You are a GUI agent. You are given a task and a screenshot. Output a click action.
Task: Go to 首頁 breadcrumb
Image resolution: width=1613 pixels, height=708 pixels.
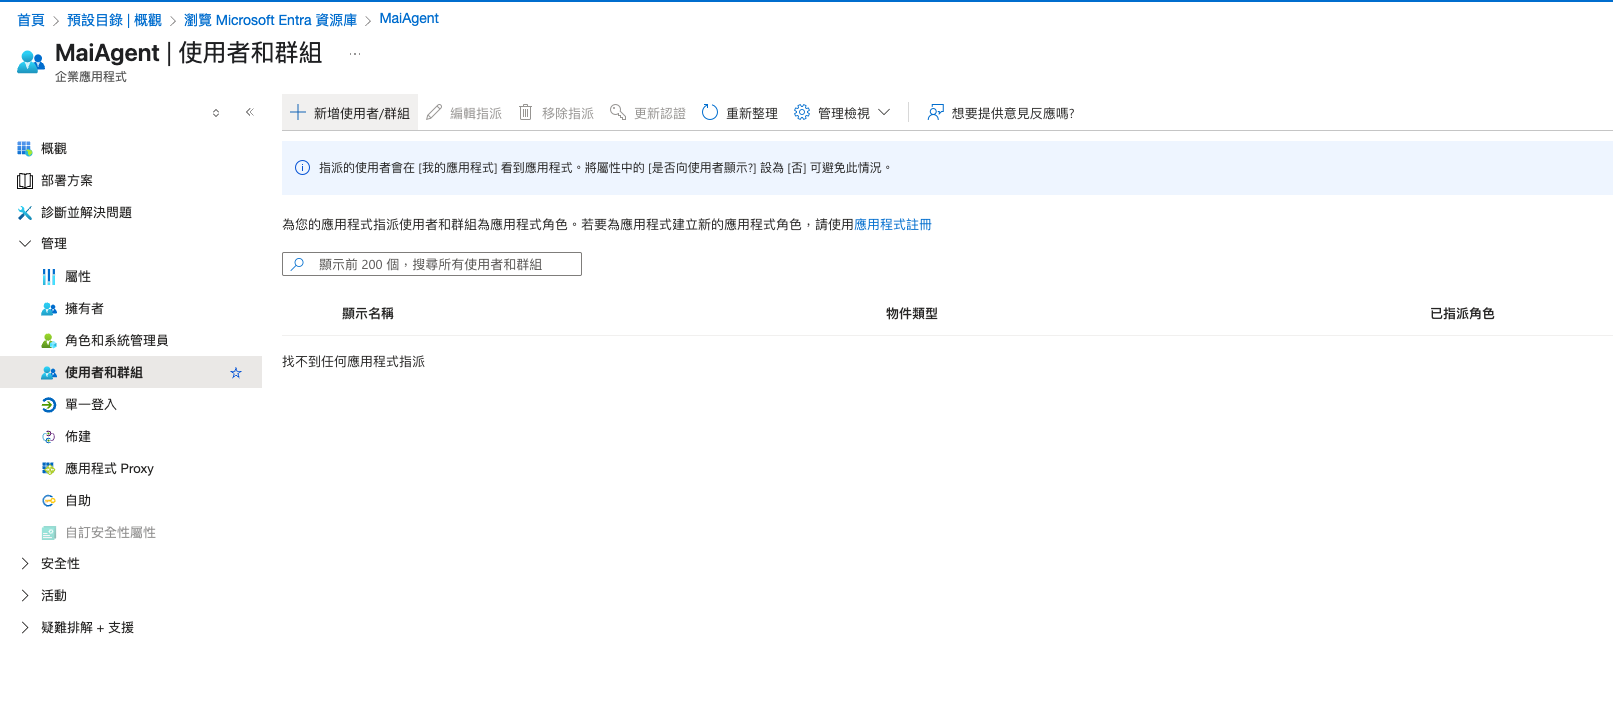pyautogui.click(x=31, y=20)
